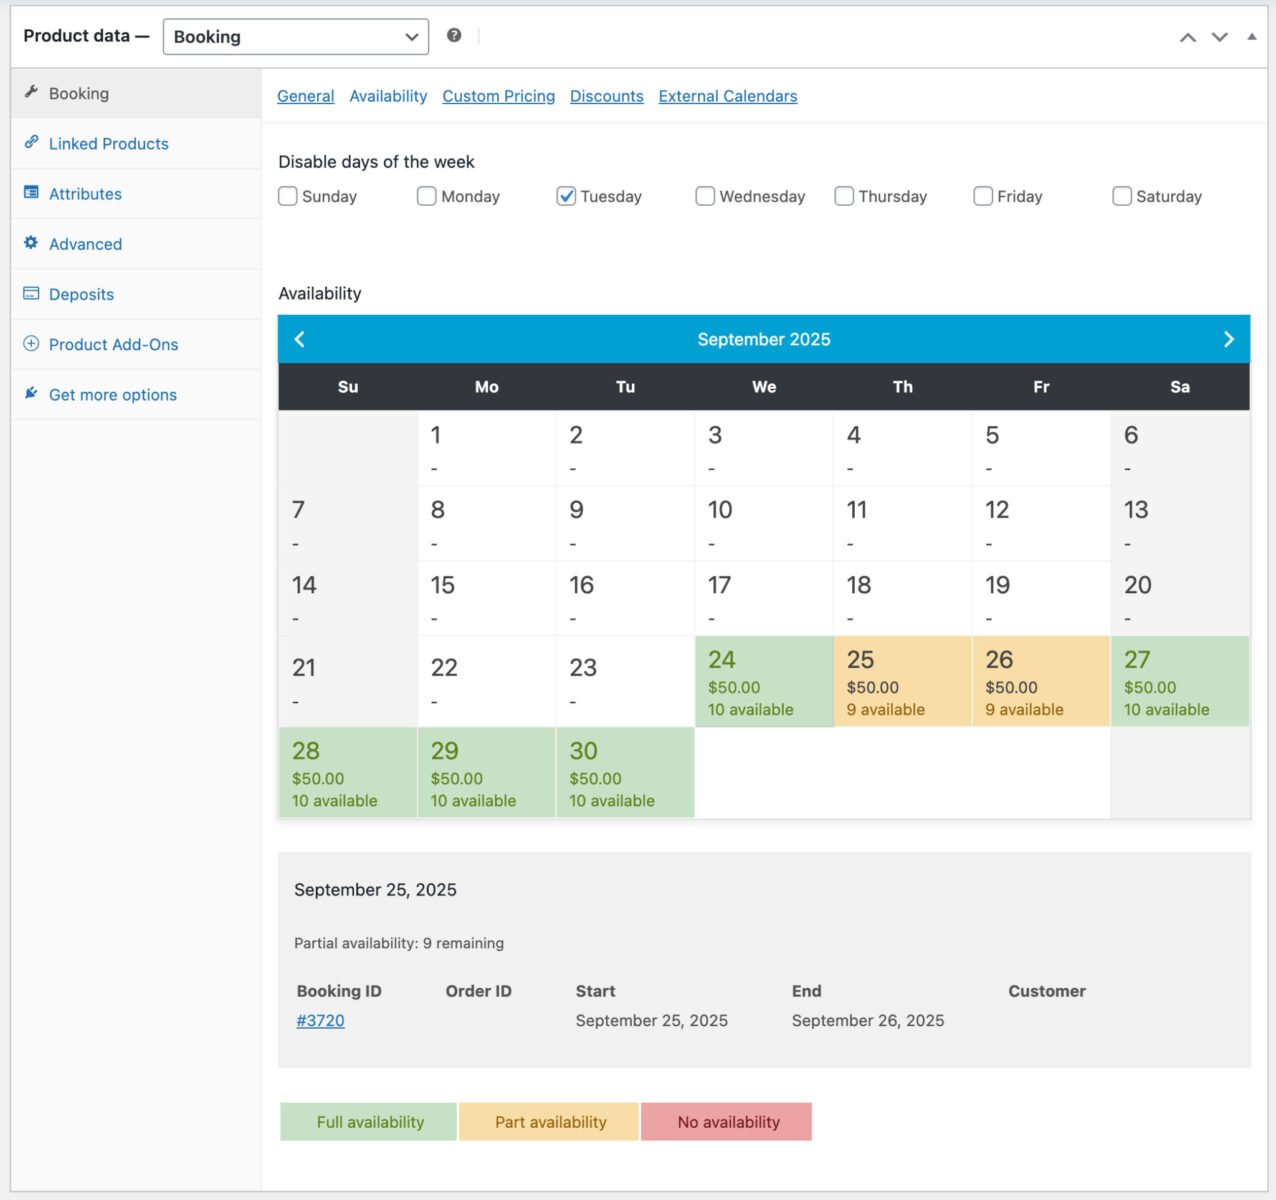The height and width of the screenshot is (1200, 1276).
Task: Click the Product Add-Ons plus icon
Action: [x=31, y=343]
